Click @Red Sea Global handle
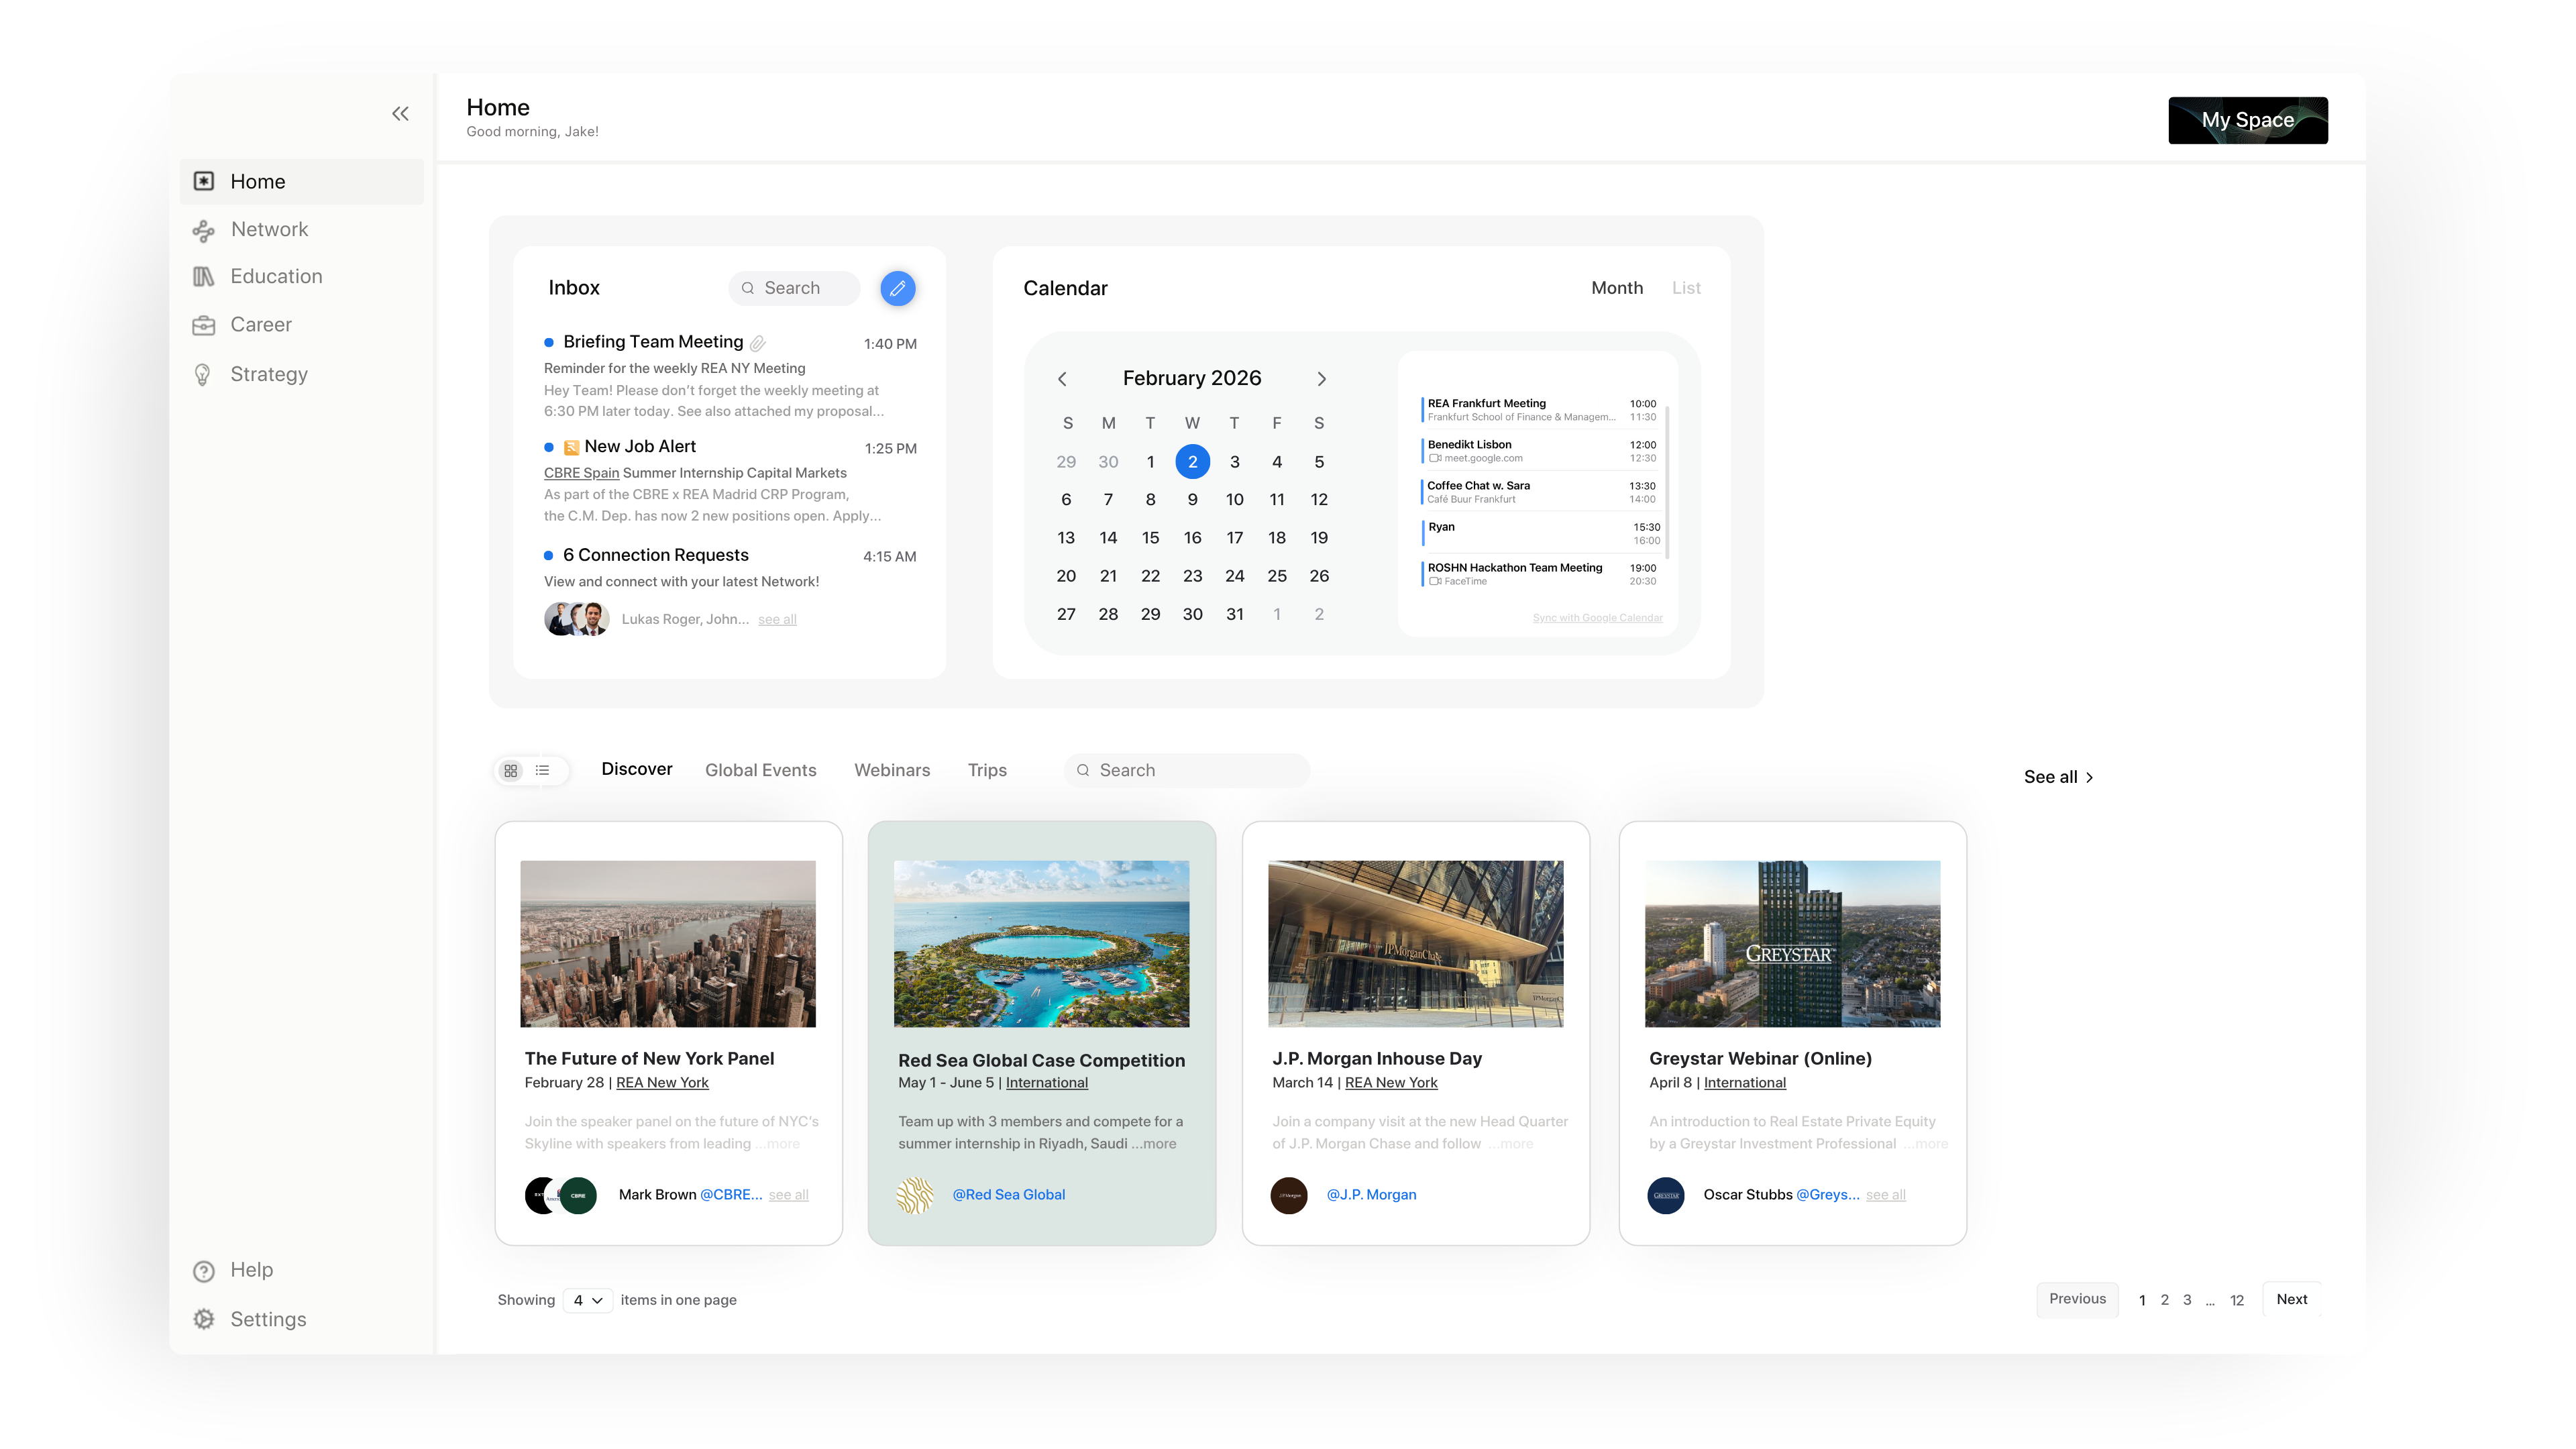Screen dimensions: 2576x1449 [x=1008, y=1195]
